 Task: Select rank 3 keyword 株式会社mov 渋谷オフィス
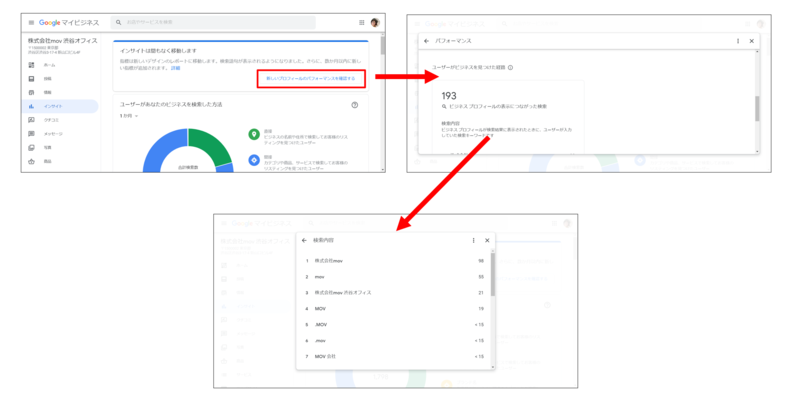343,293
